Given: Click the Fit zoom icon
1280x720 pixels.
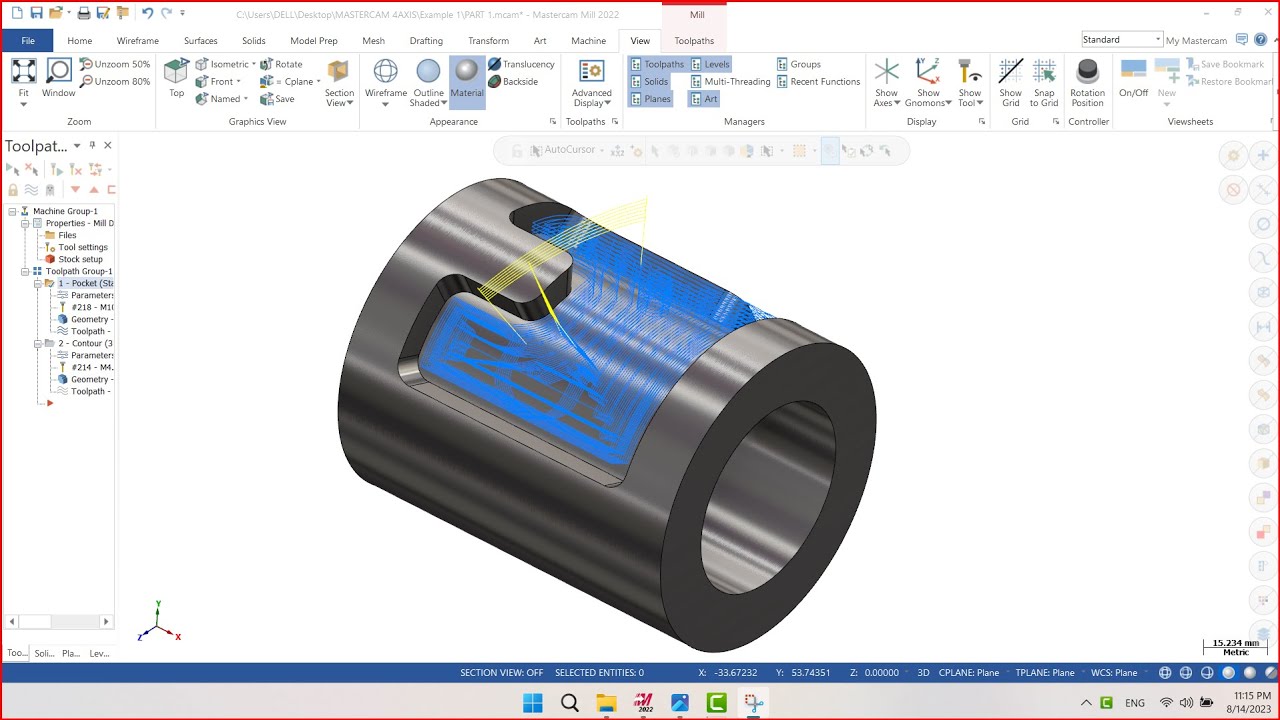Looking at the screenshot, I should 23,71.
